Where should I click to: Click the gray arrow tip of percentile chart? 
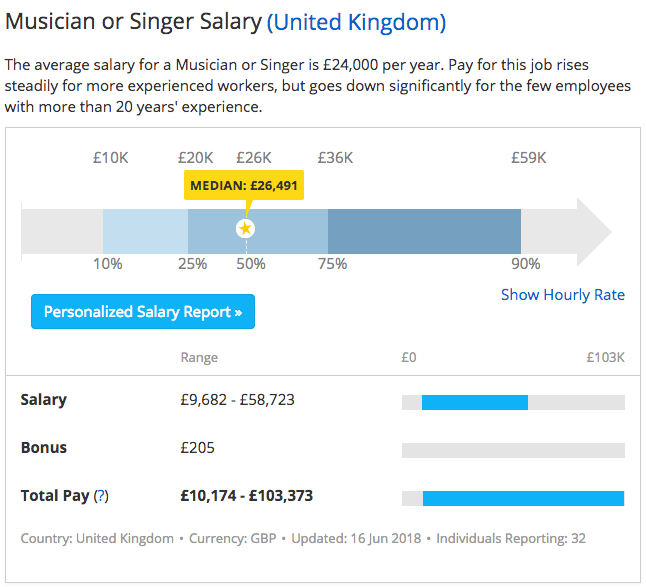pos(594,232)
